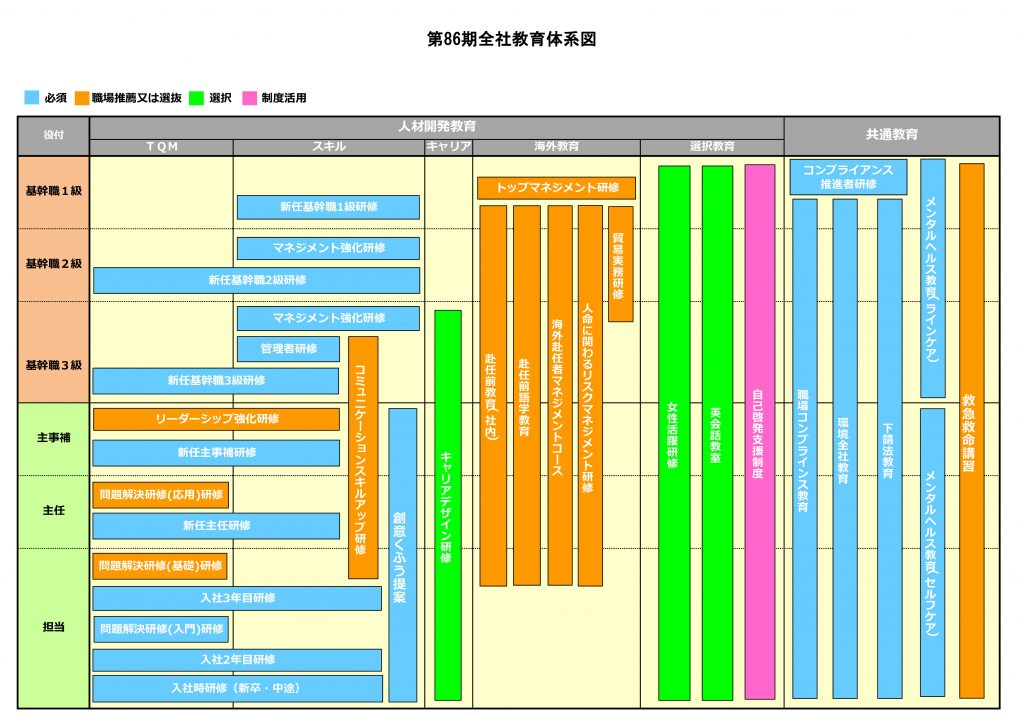Viewport: 1024px width, 724px height.
Task: Click the 入社3年目研修 box
Action: pyautogui.click(x=237, y=598)
